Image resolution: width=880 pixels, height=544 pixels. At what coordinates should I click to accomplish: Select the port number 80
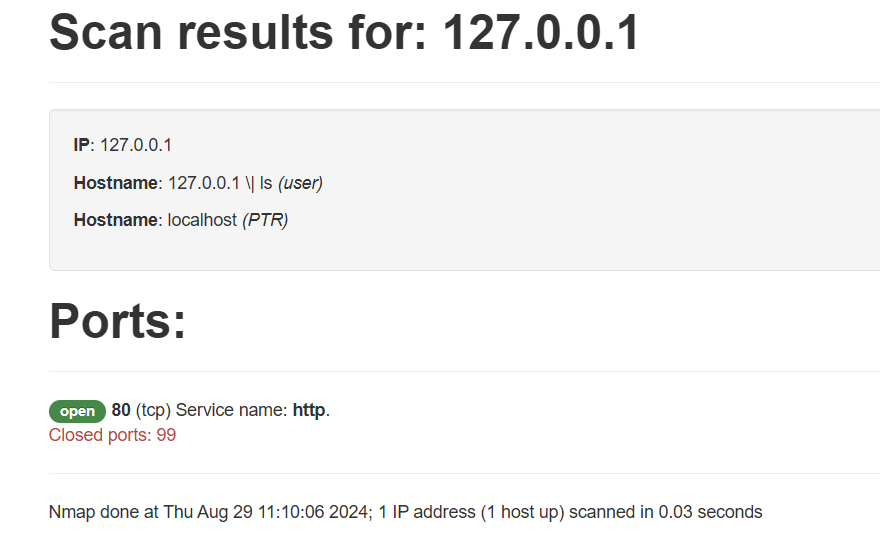[121, 410]
